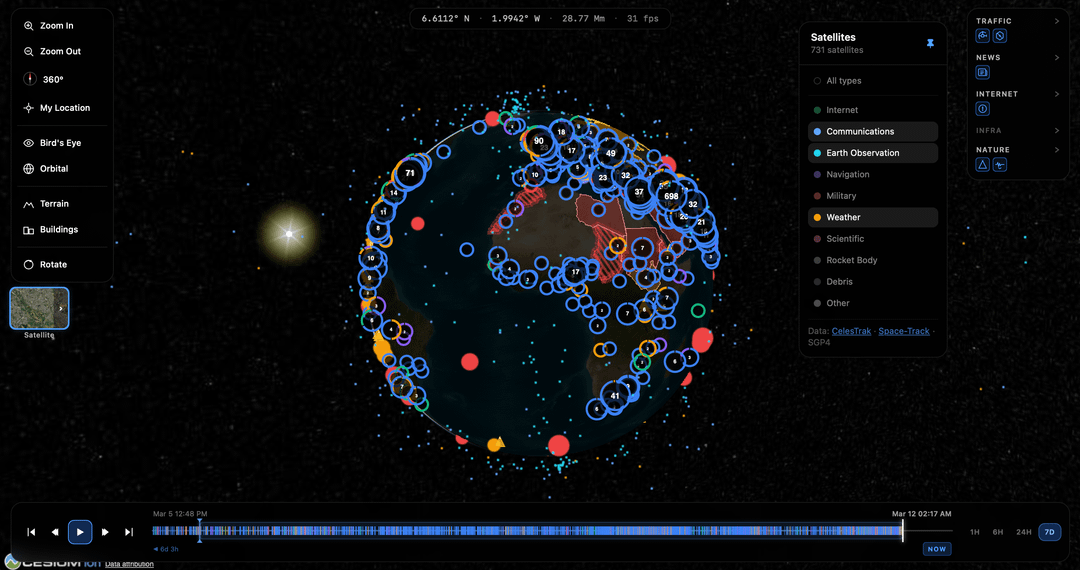Screen dimensions: 1080x570
Task: Click the news layer icon under NEWS
Action: (983, 72)
